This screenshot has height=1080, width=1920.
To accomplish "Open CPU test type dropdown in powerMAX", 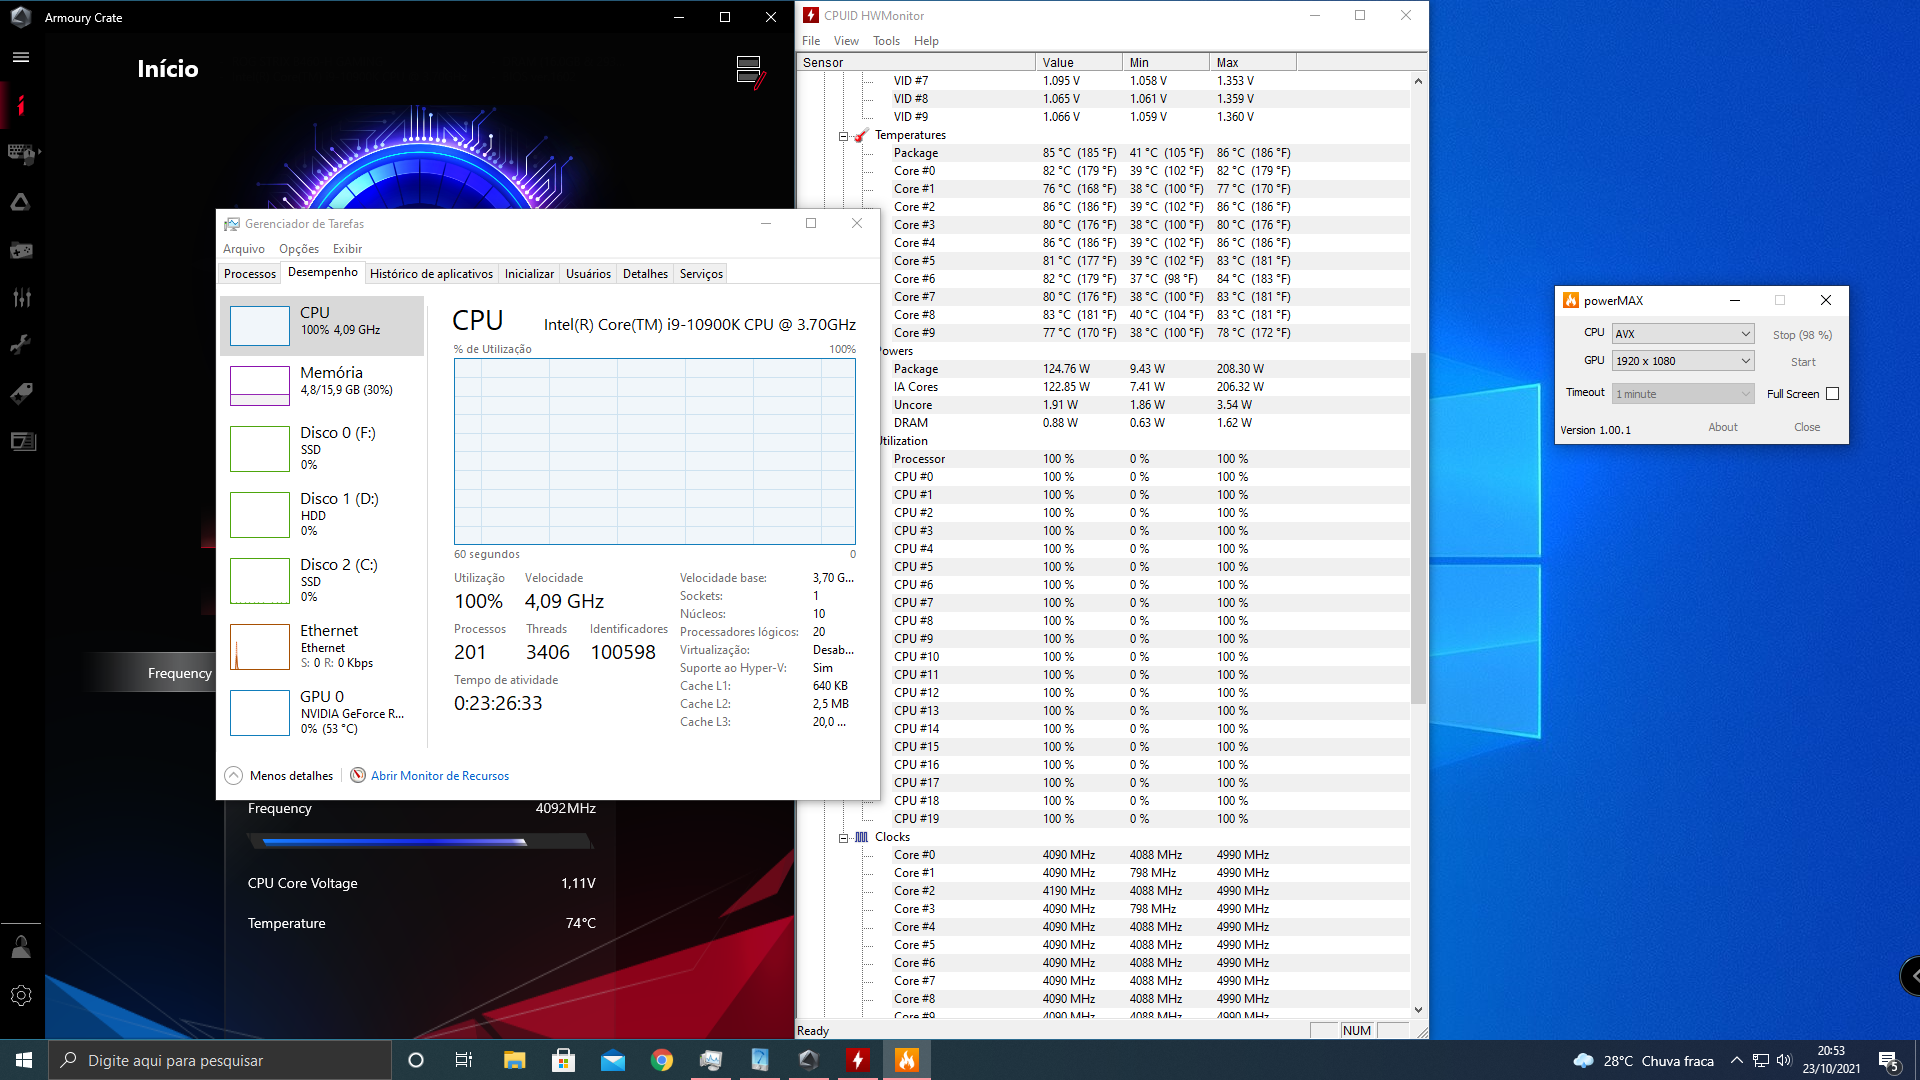I will [1683, 334].
